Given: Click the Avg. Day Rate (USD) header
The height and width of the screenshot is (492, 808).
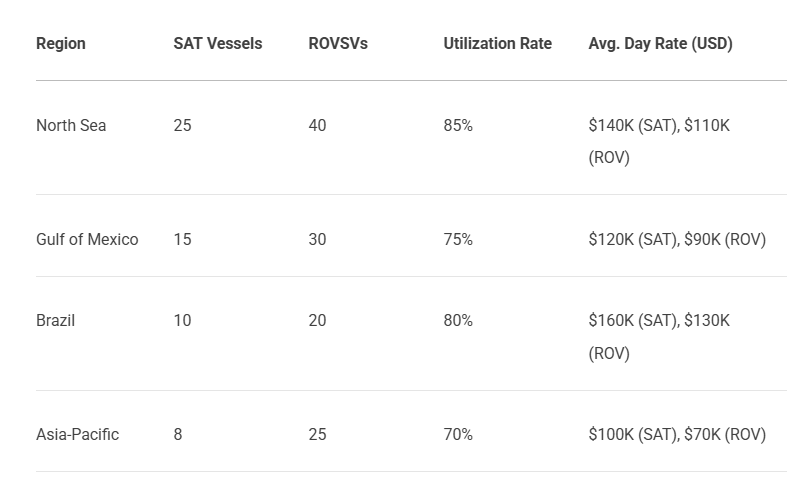Looking at the screenshot, I should (x=660, y=44).
